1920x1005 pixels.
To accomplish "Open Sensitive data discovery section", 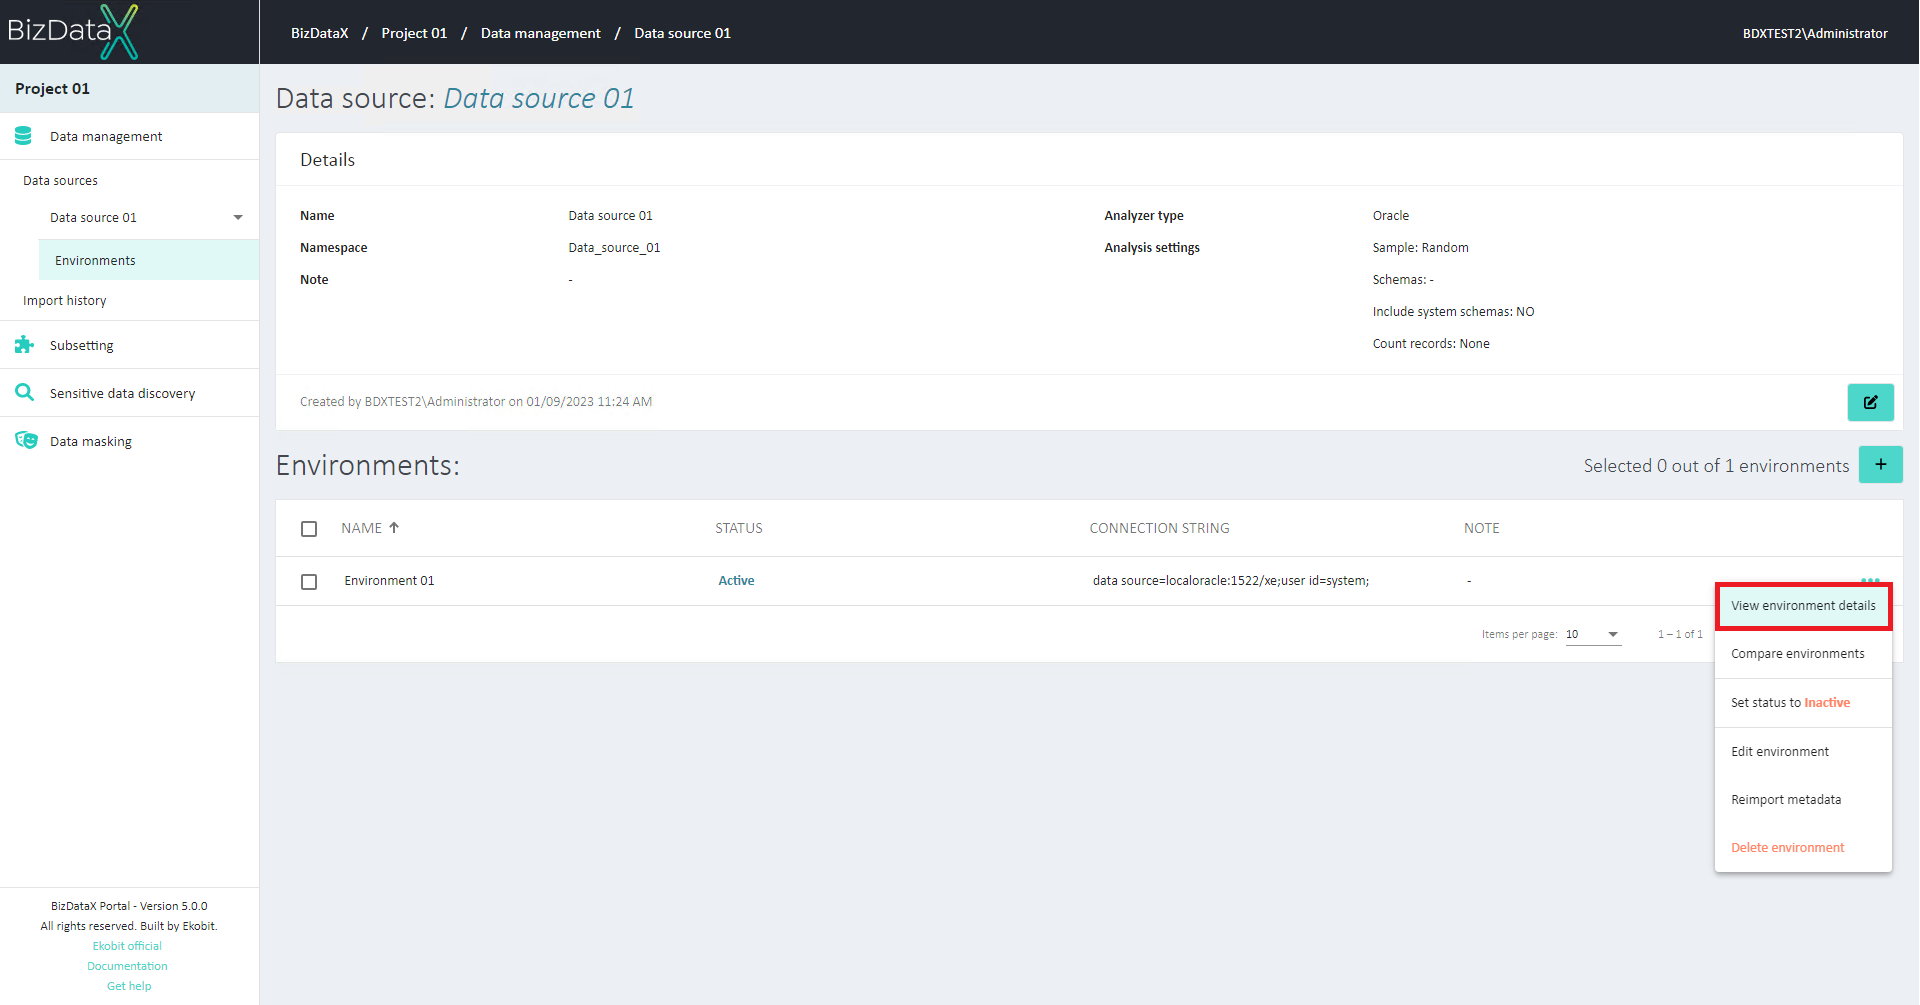I will pyautogui.click(x=129, y=393).
